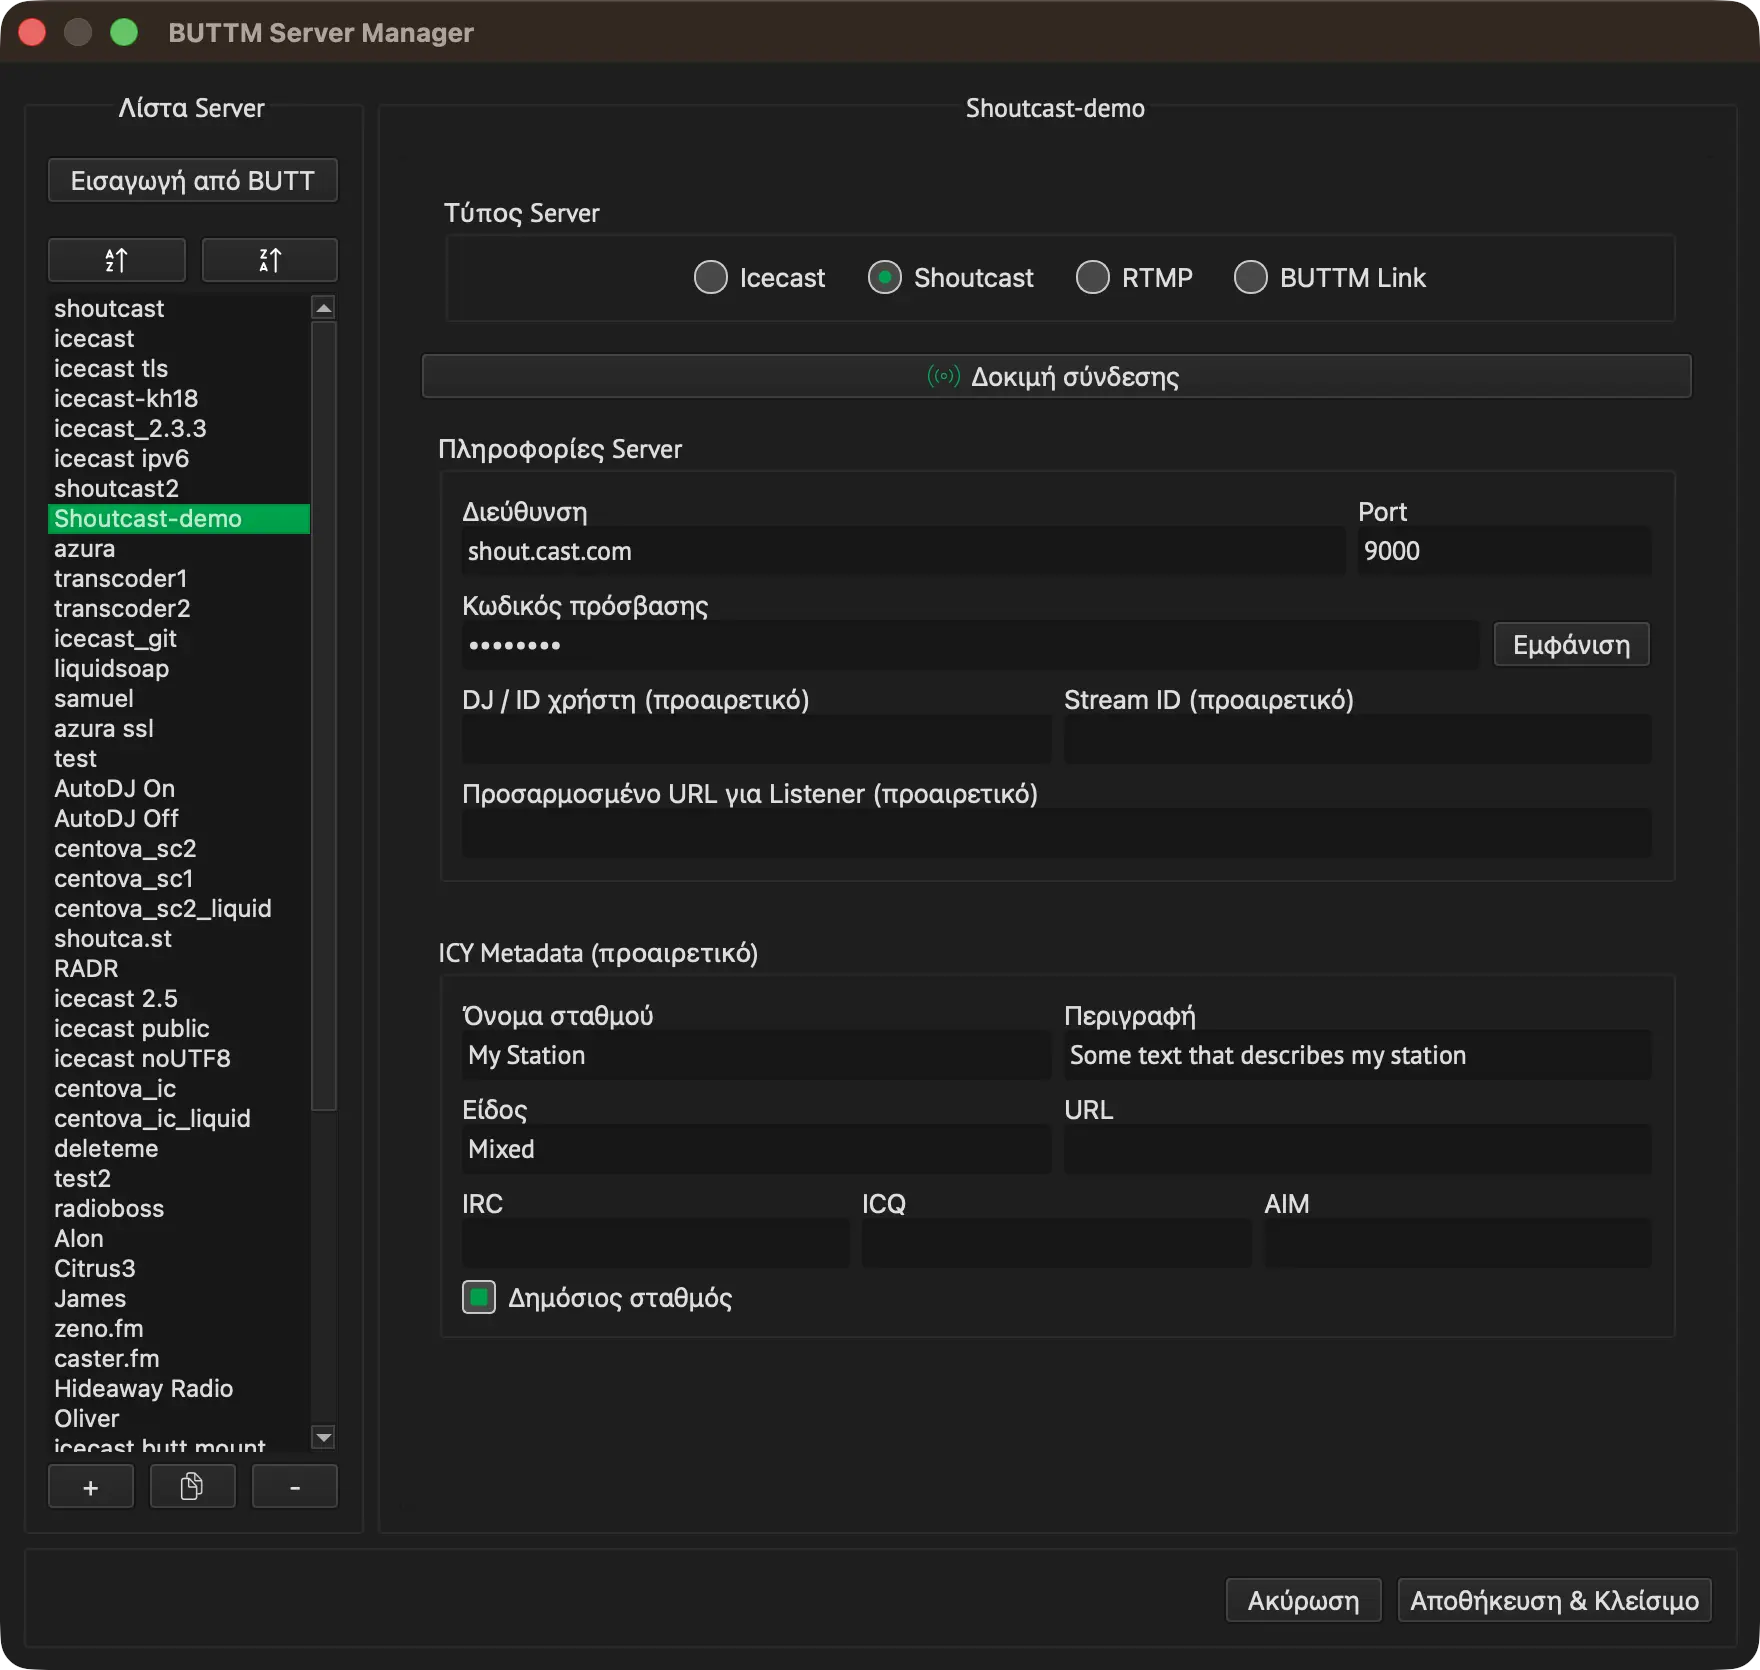Select 'radioboss' in server list
The height and width of the screenshot is (1670, 1760).
tap(179, 1208)
